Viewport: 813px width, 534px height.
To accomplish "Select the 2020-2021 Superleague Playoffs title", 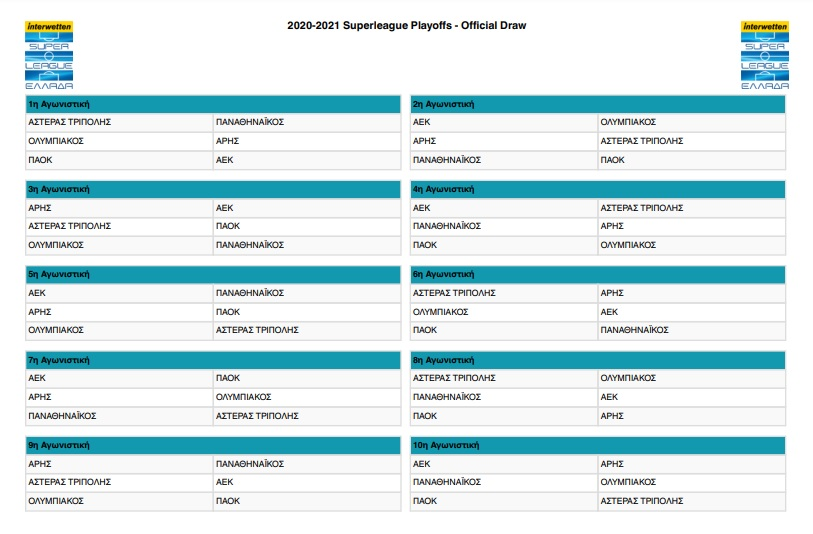I will [406, 25].
